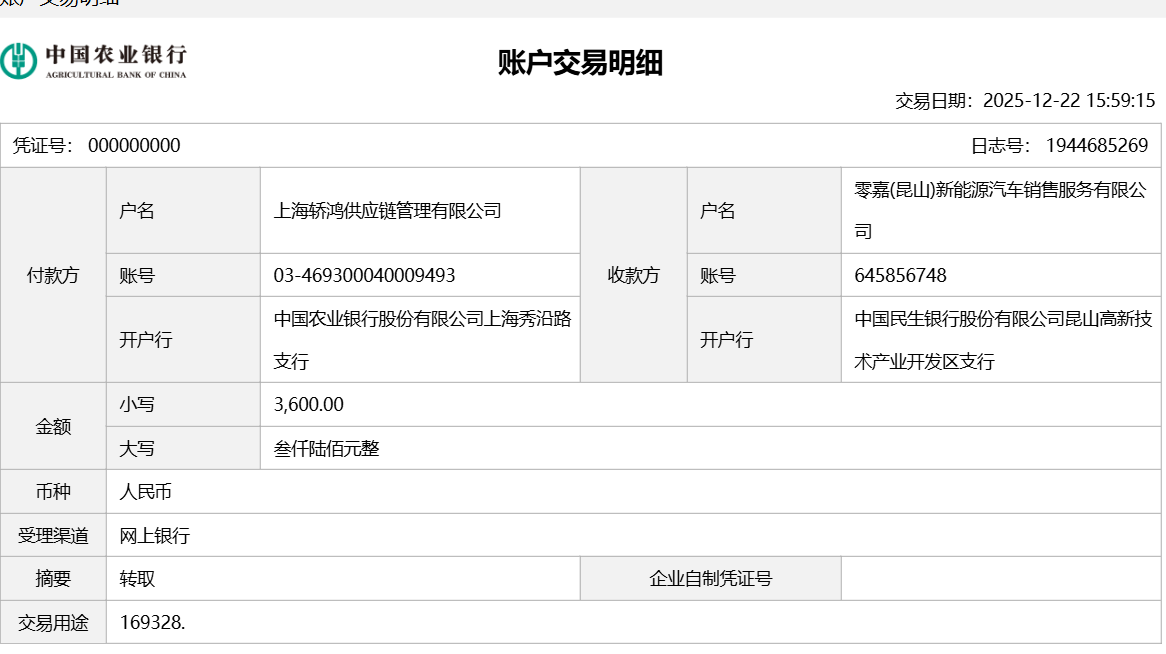Click the currency value 人民币
Viewport: 1166px width, 654px height.
(x=146, y=492)
